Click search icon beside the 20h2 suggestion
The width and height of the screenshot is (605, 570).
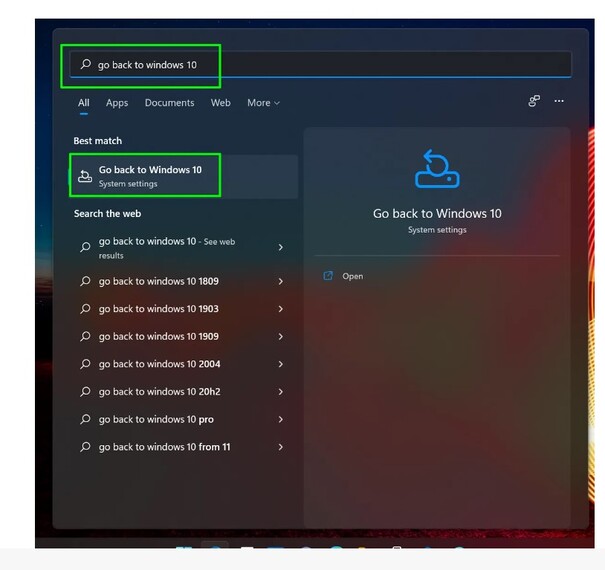coord(85,391)
